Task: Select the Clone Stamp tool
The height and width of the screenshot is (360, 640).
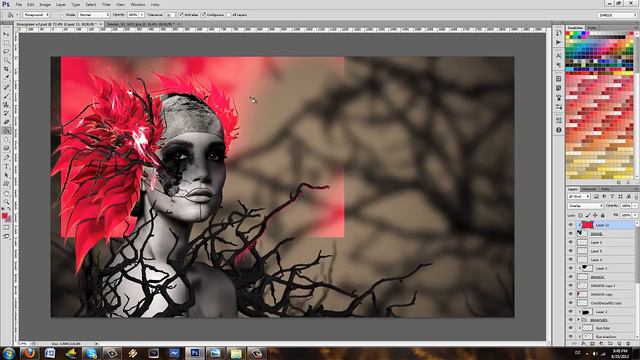Action: coord(6,104)
